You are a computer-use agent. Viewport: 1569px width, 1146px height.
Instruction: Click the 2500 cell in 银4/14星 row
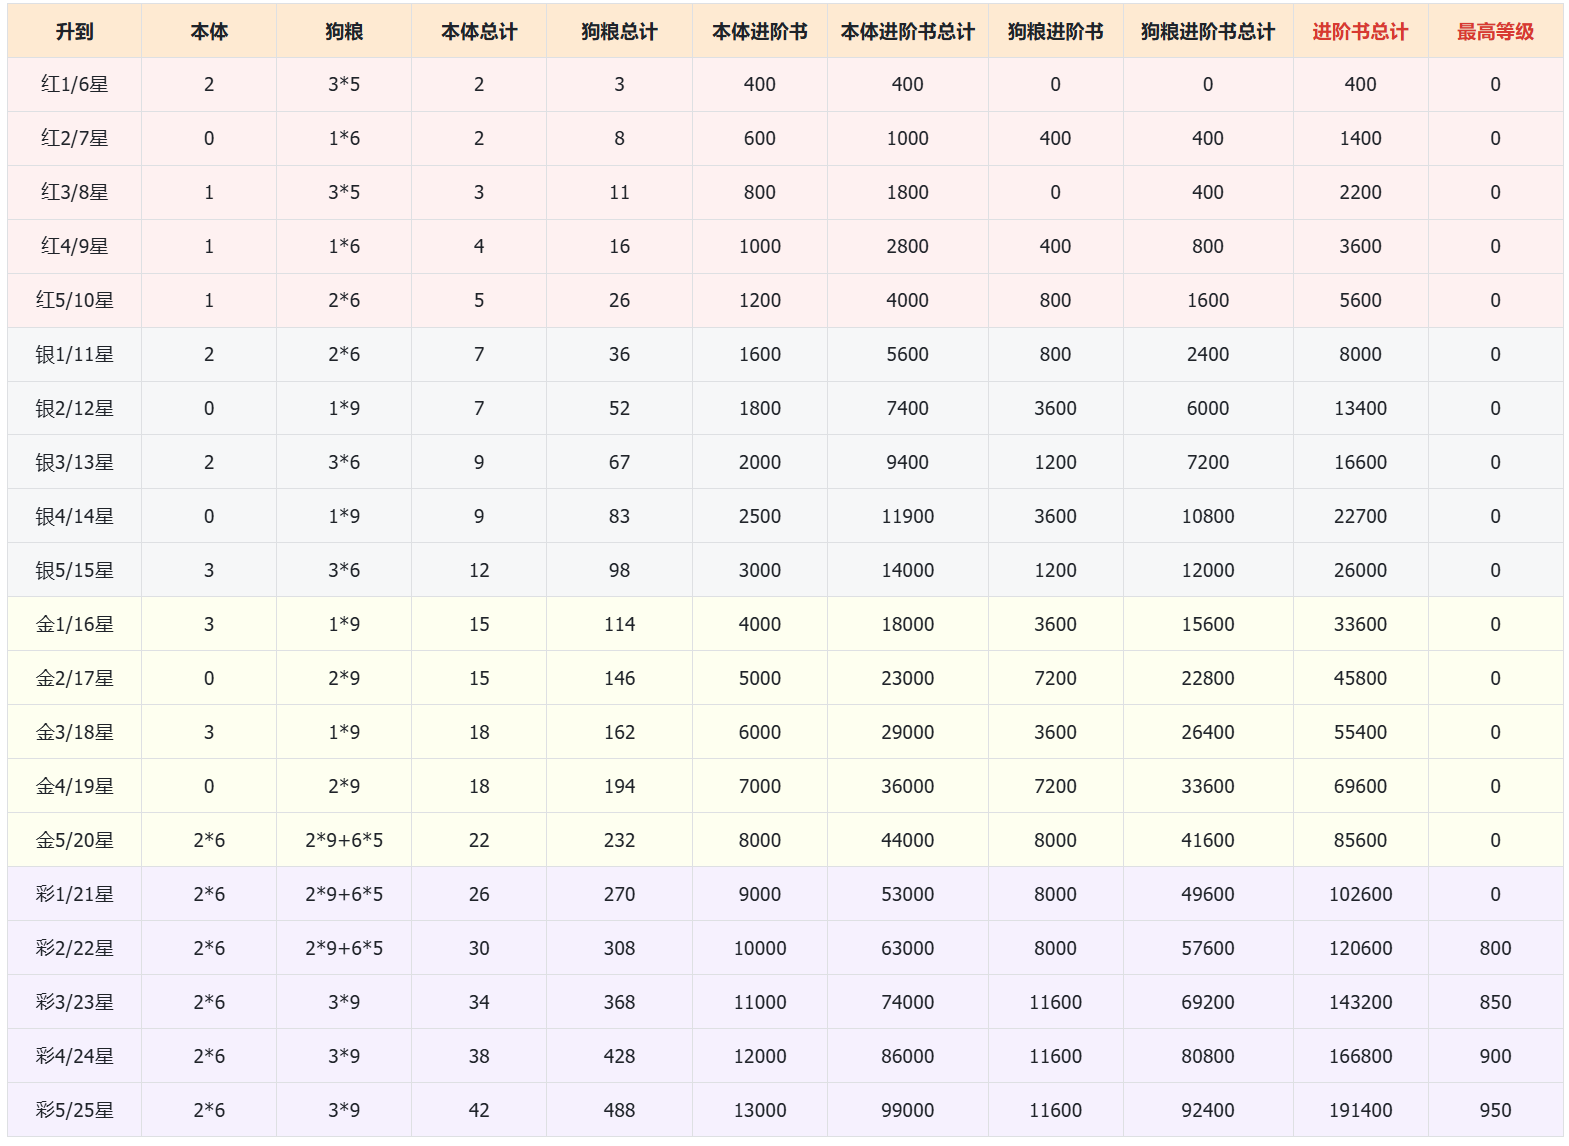[760, 517]
